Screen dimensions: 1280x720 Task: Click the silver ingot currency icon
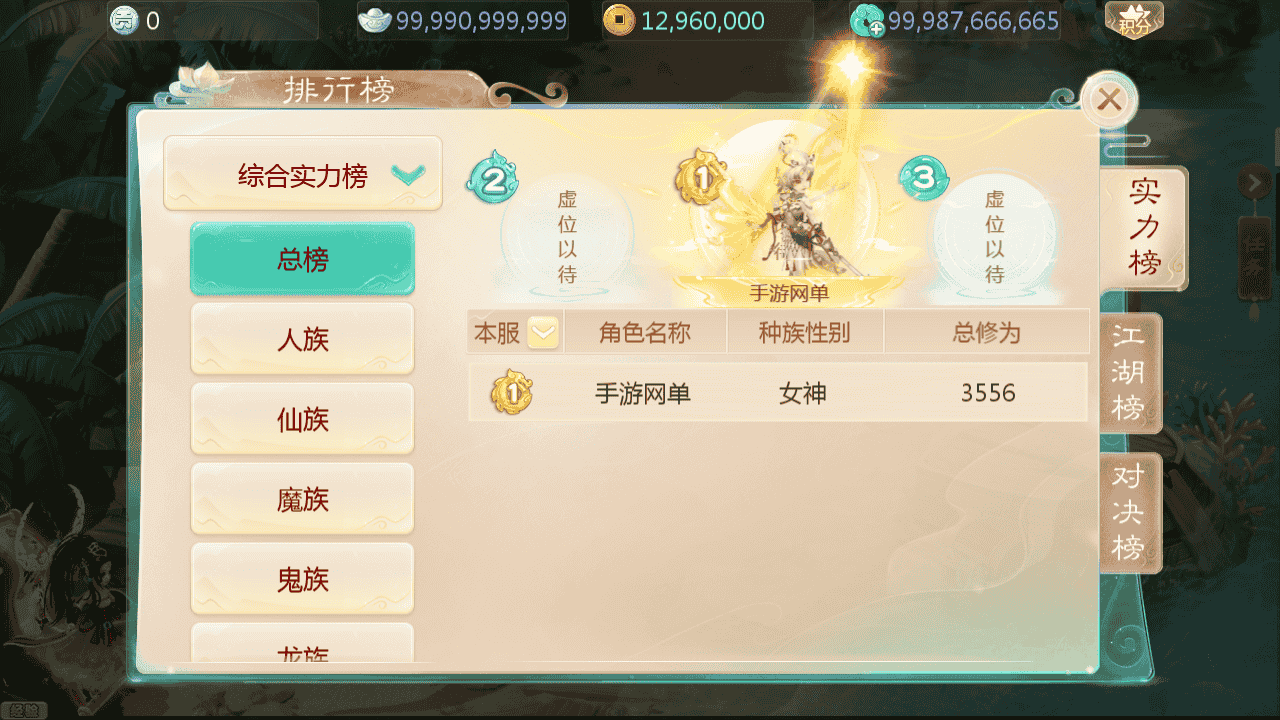pyautogui.click(x=374, y=20)
